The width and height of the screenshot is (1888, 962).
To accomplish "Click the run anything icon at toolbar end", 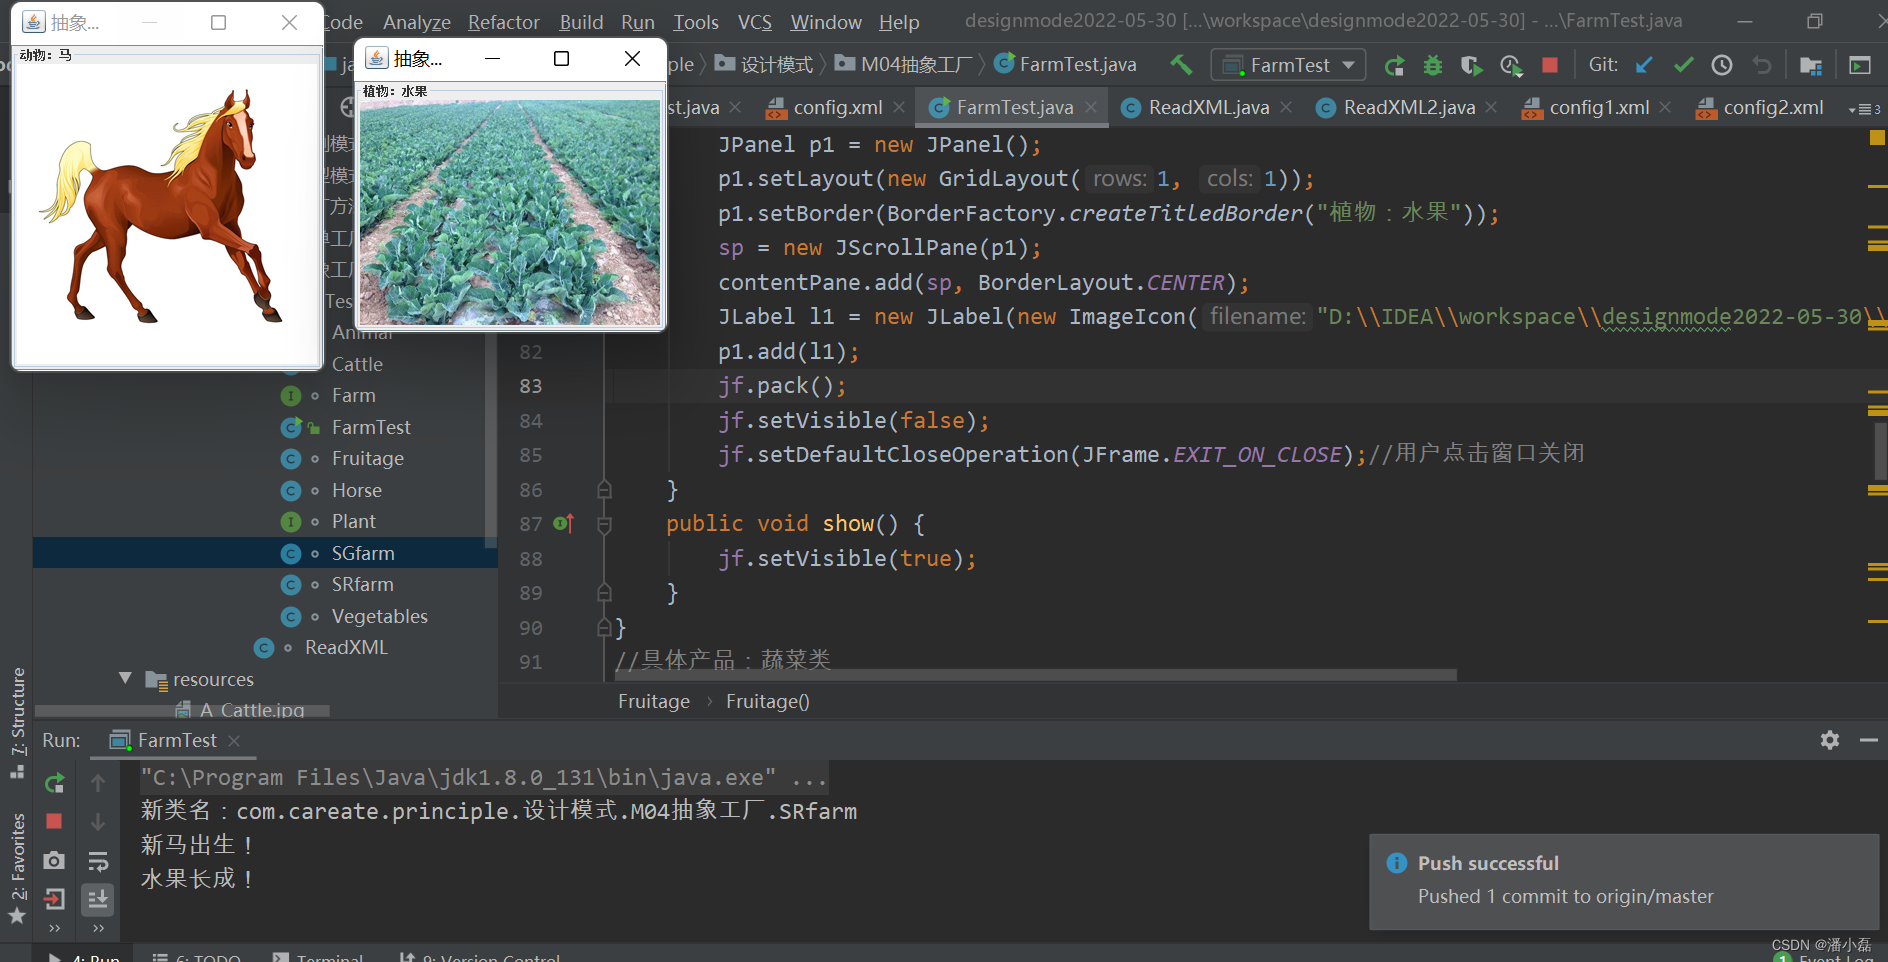I will [x=1860, y=65].
